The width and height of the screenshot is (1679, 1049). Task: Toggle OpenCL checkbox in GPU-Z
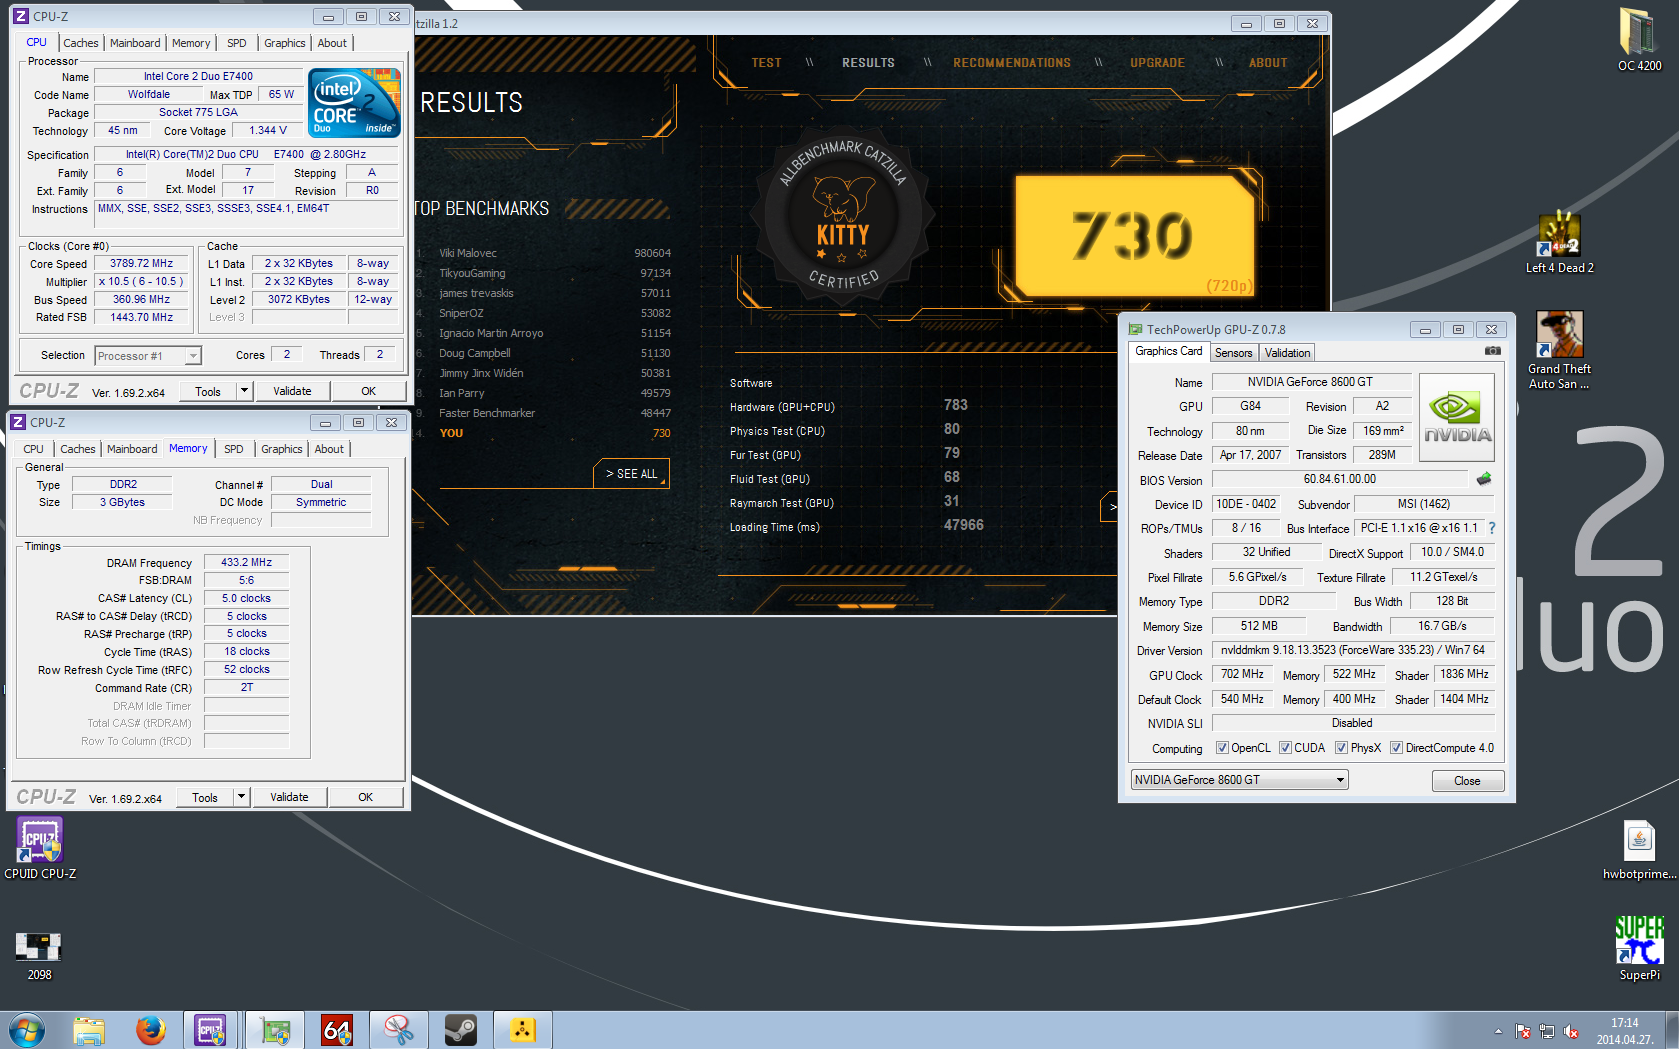coord(1222,748)
